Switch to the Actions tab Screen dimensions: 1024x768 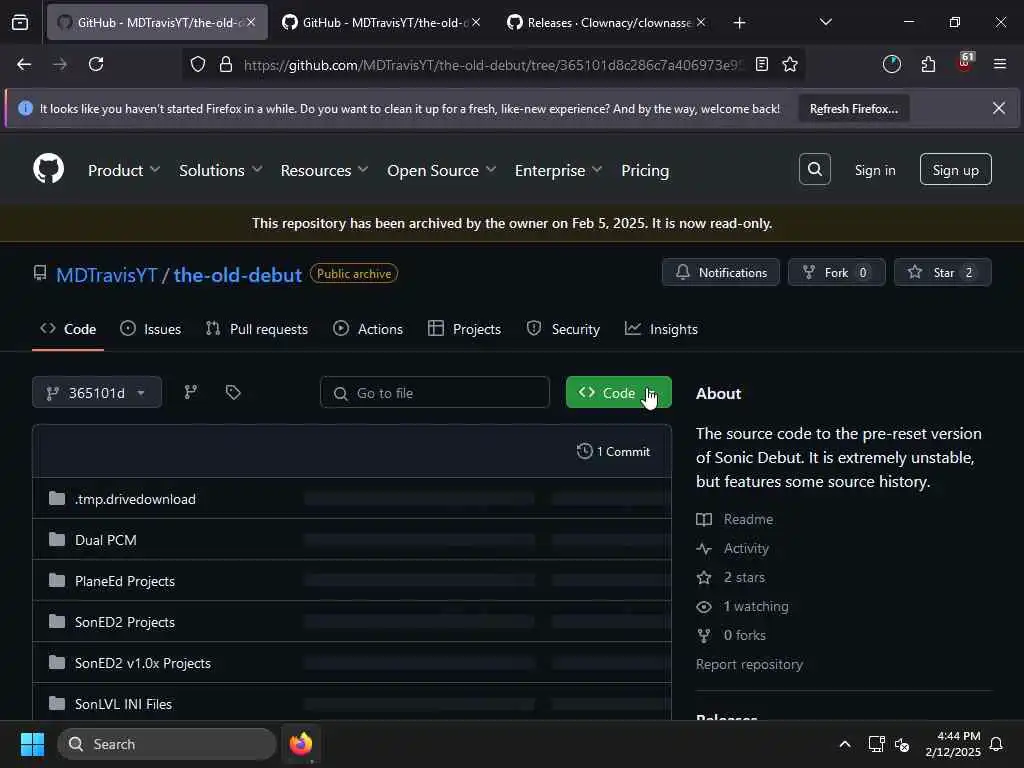tap(368, 329)
